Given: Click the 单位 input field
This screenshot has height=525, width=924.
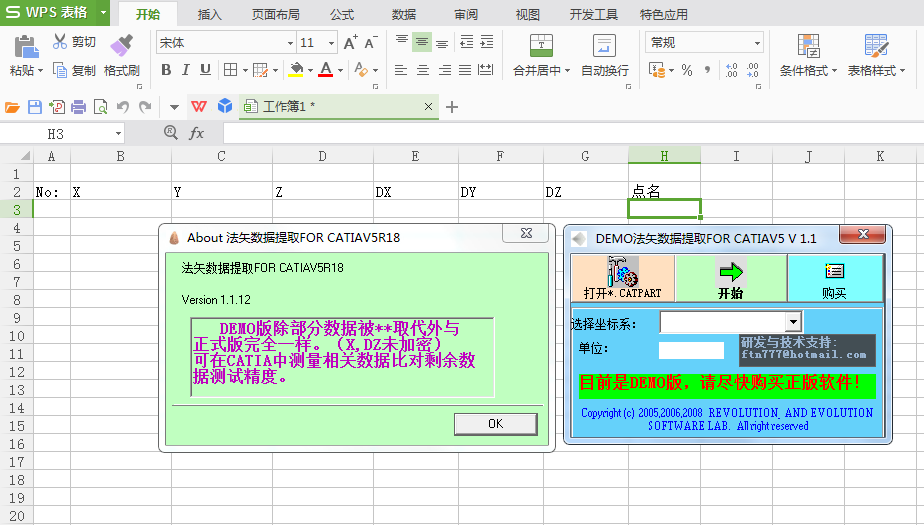Looking at the screenshot, I should pyautogui.click(x=691, y=350).
